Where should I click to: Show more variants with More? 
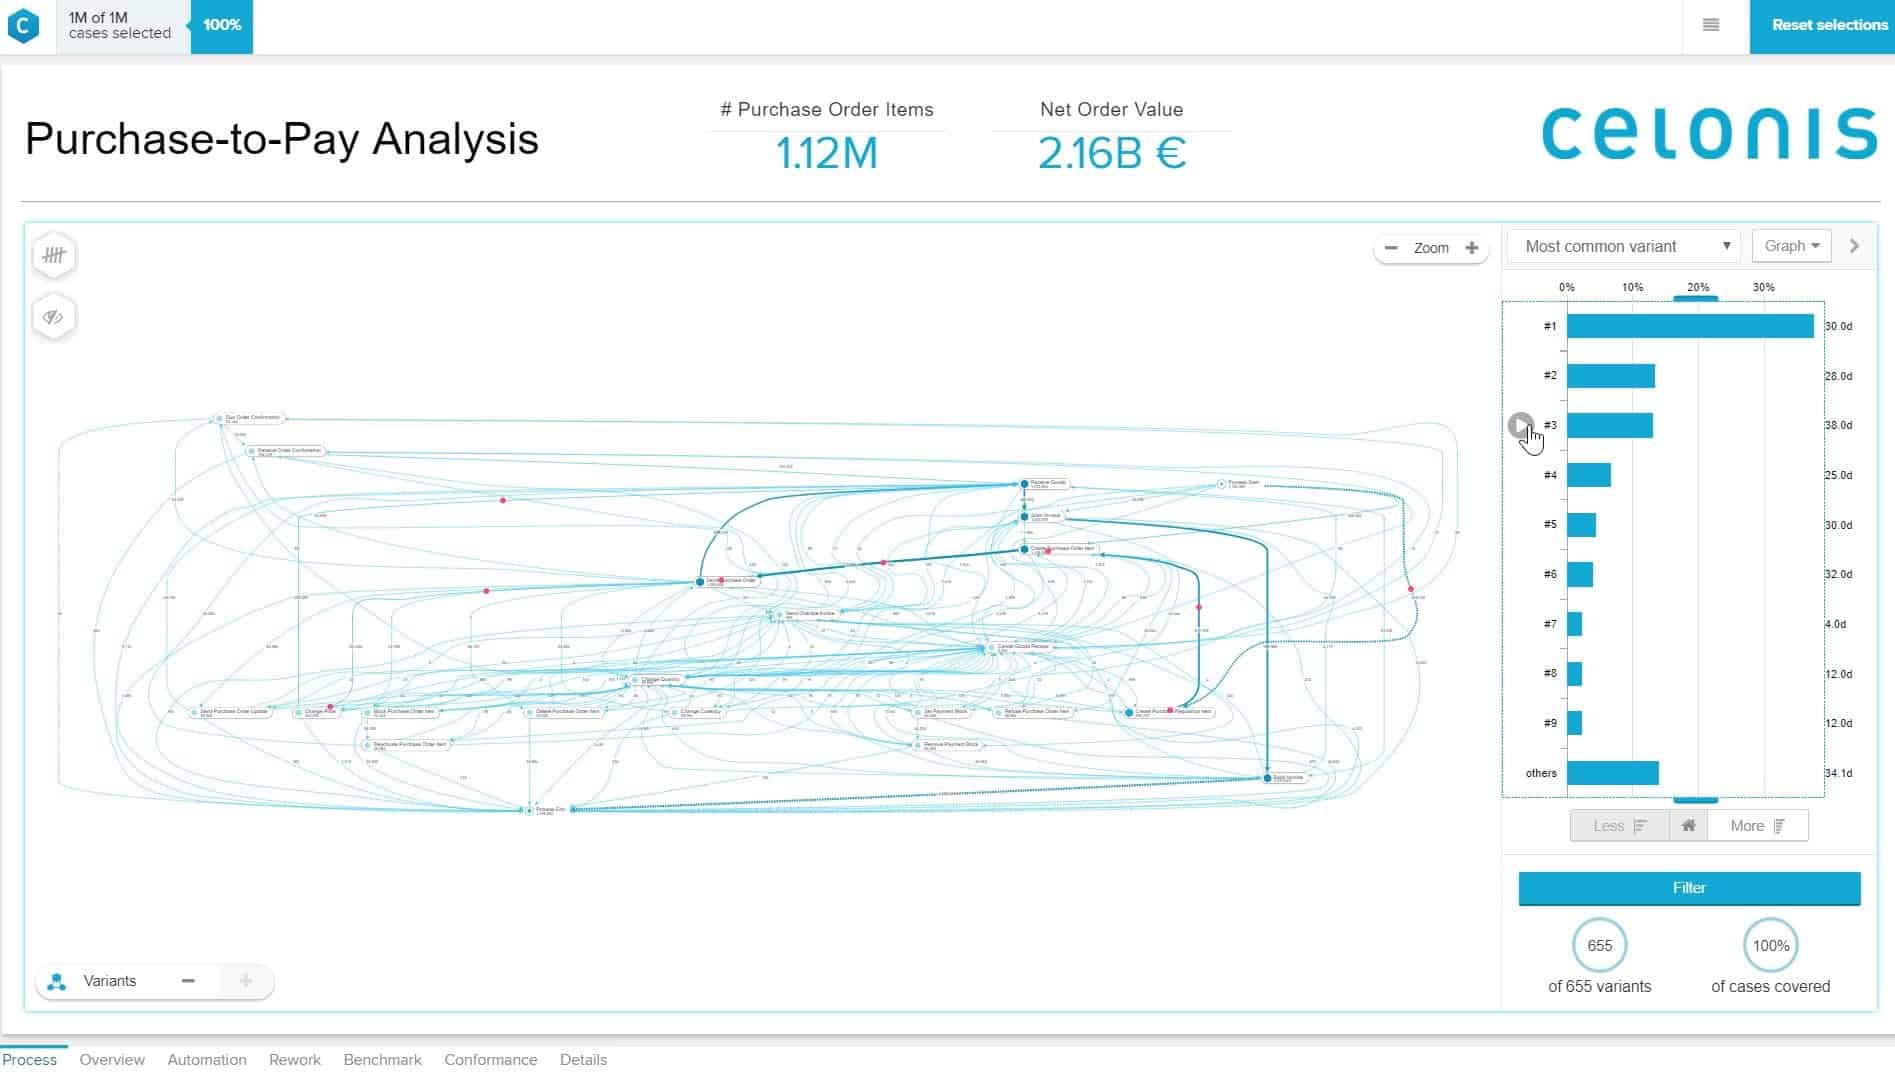click(1757, 826)
